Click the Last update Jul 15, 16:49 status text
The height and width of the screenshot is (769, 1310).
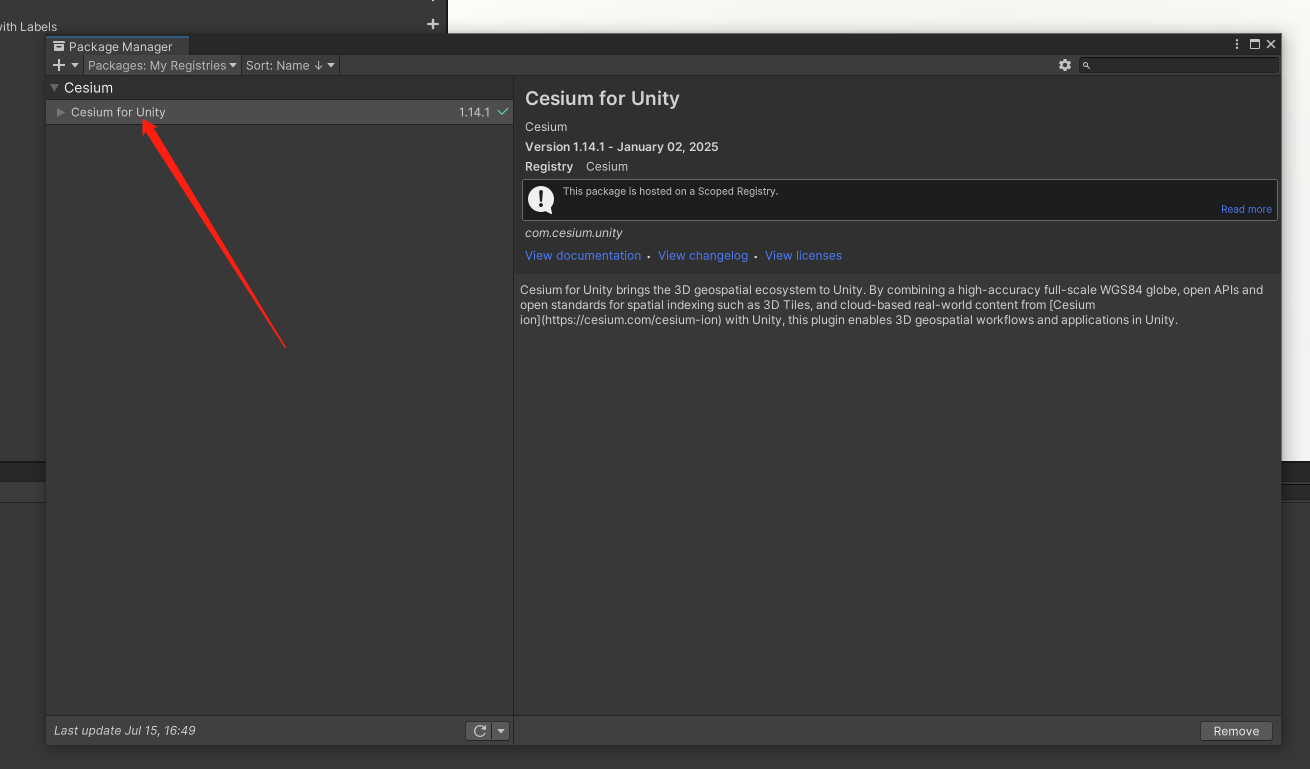[125, 731]
